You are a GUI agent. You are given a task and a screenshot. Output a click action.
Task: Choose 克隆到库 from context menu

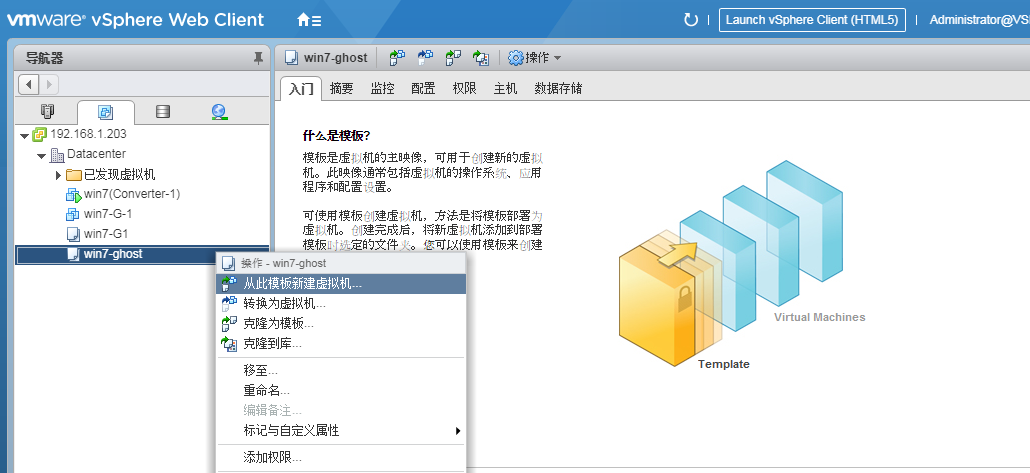(341, 344)
